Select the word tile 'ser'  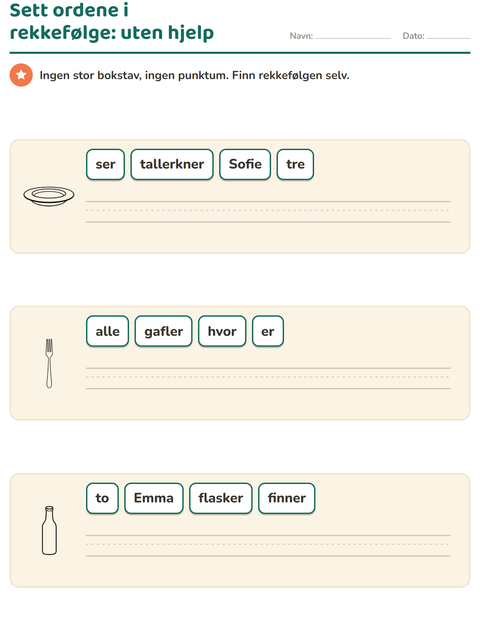[105, 164]
